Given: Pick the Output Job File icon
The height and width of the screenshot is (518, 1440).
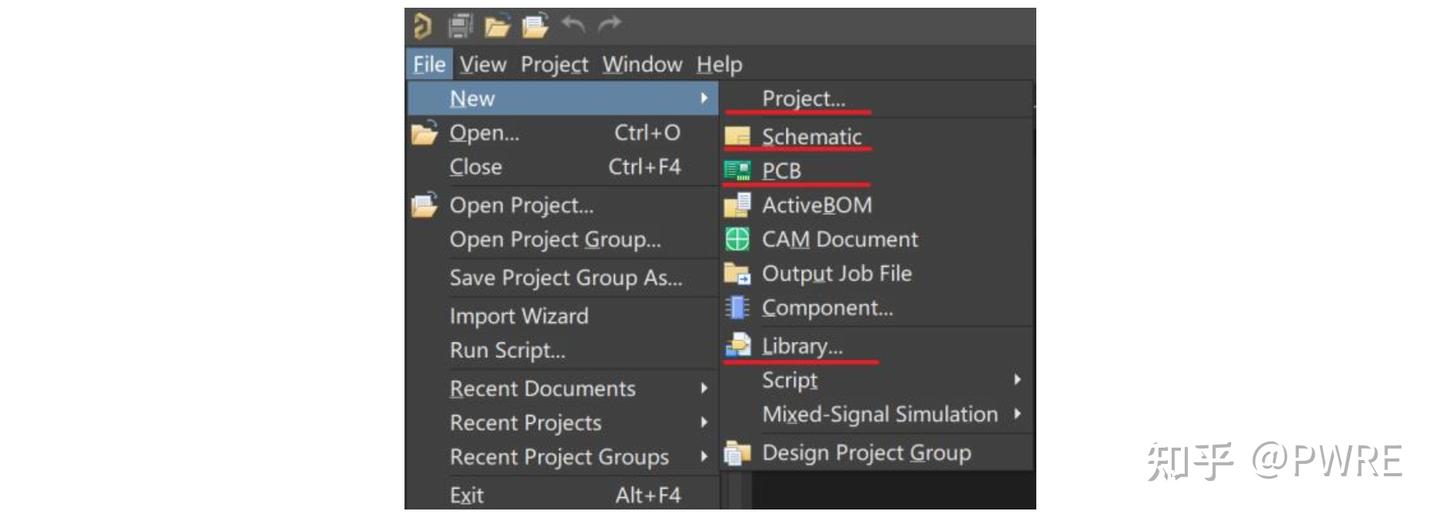Looking at the screenshot, I should pyautogui.click(x=737, y=273).
